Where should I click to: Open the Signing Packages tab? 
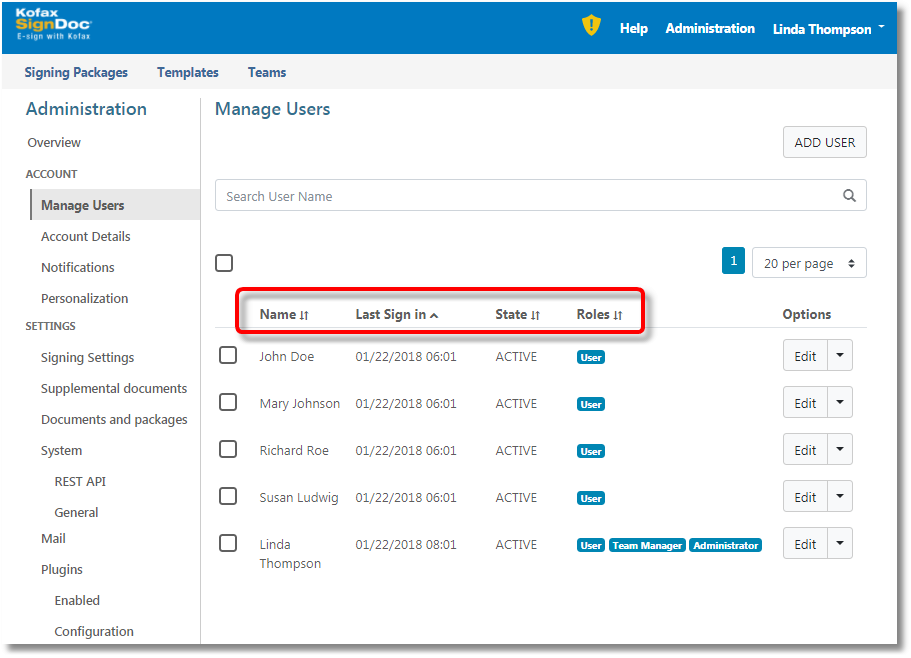[x=76, y=72]
